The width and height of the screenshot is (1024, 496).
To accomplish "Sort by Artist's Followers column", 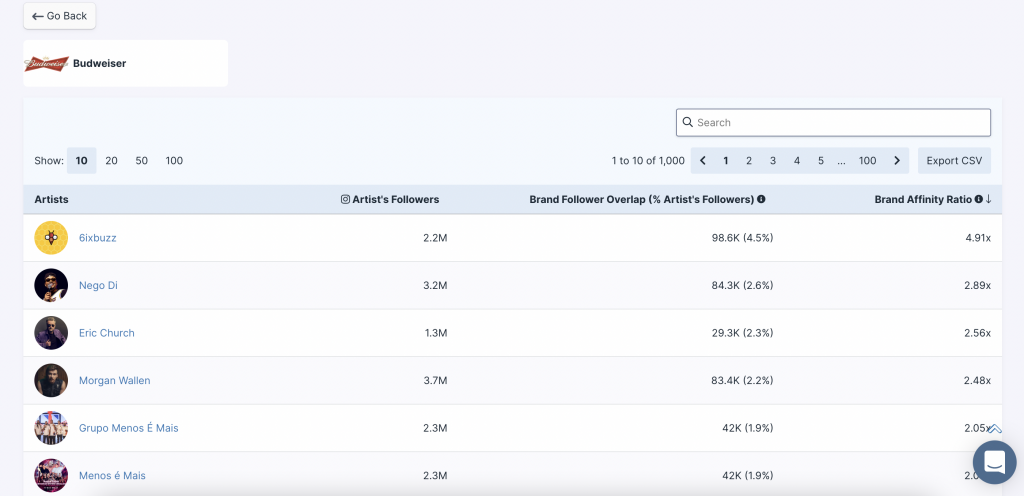I will point(396,200).
